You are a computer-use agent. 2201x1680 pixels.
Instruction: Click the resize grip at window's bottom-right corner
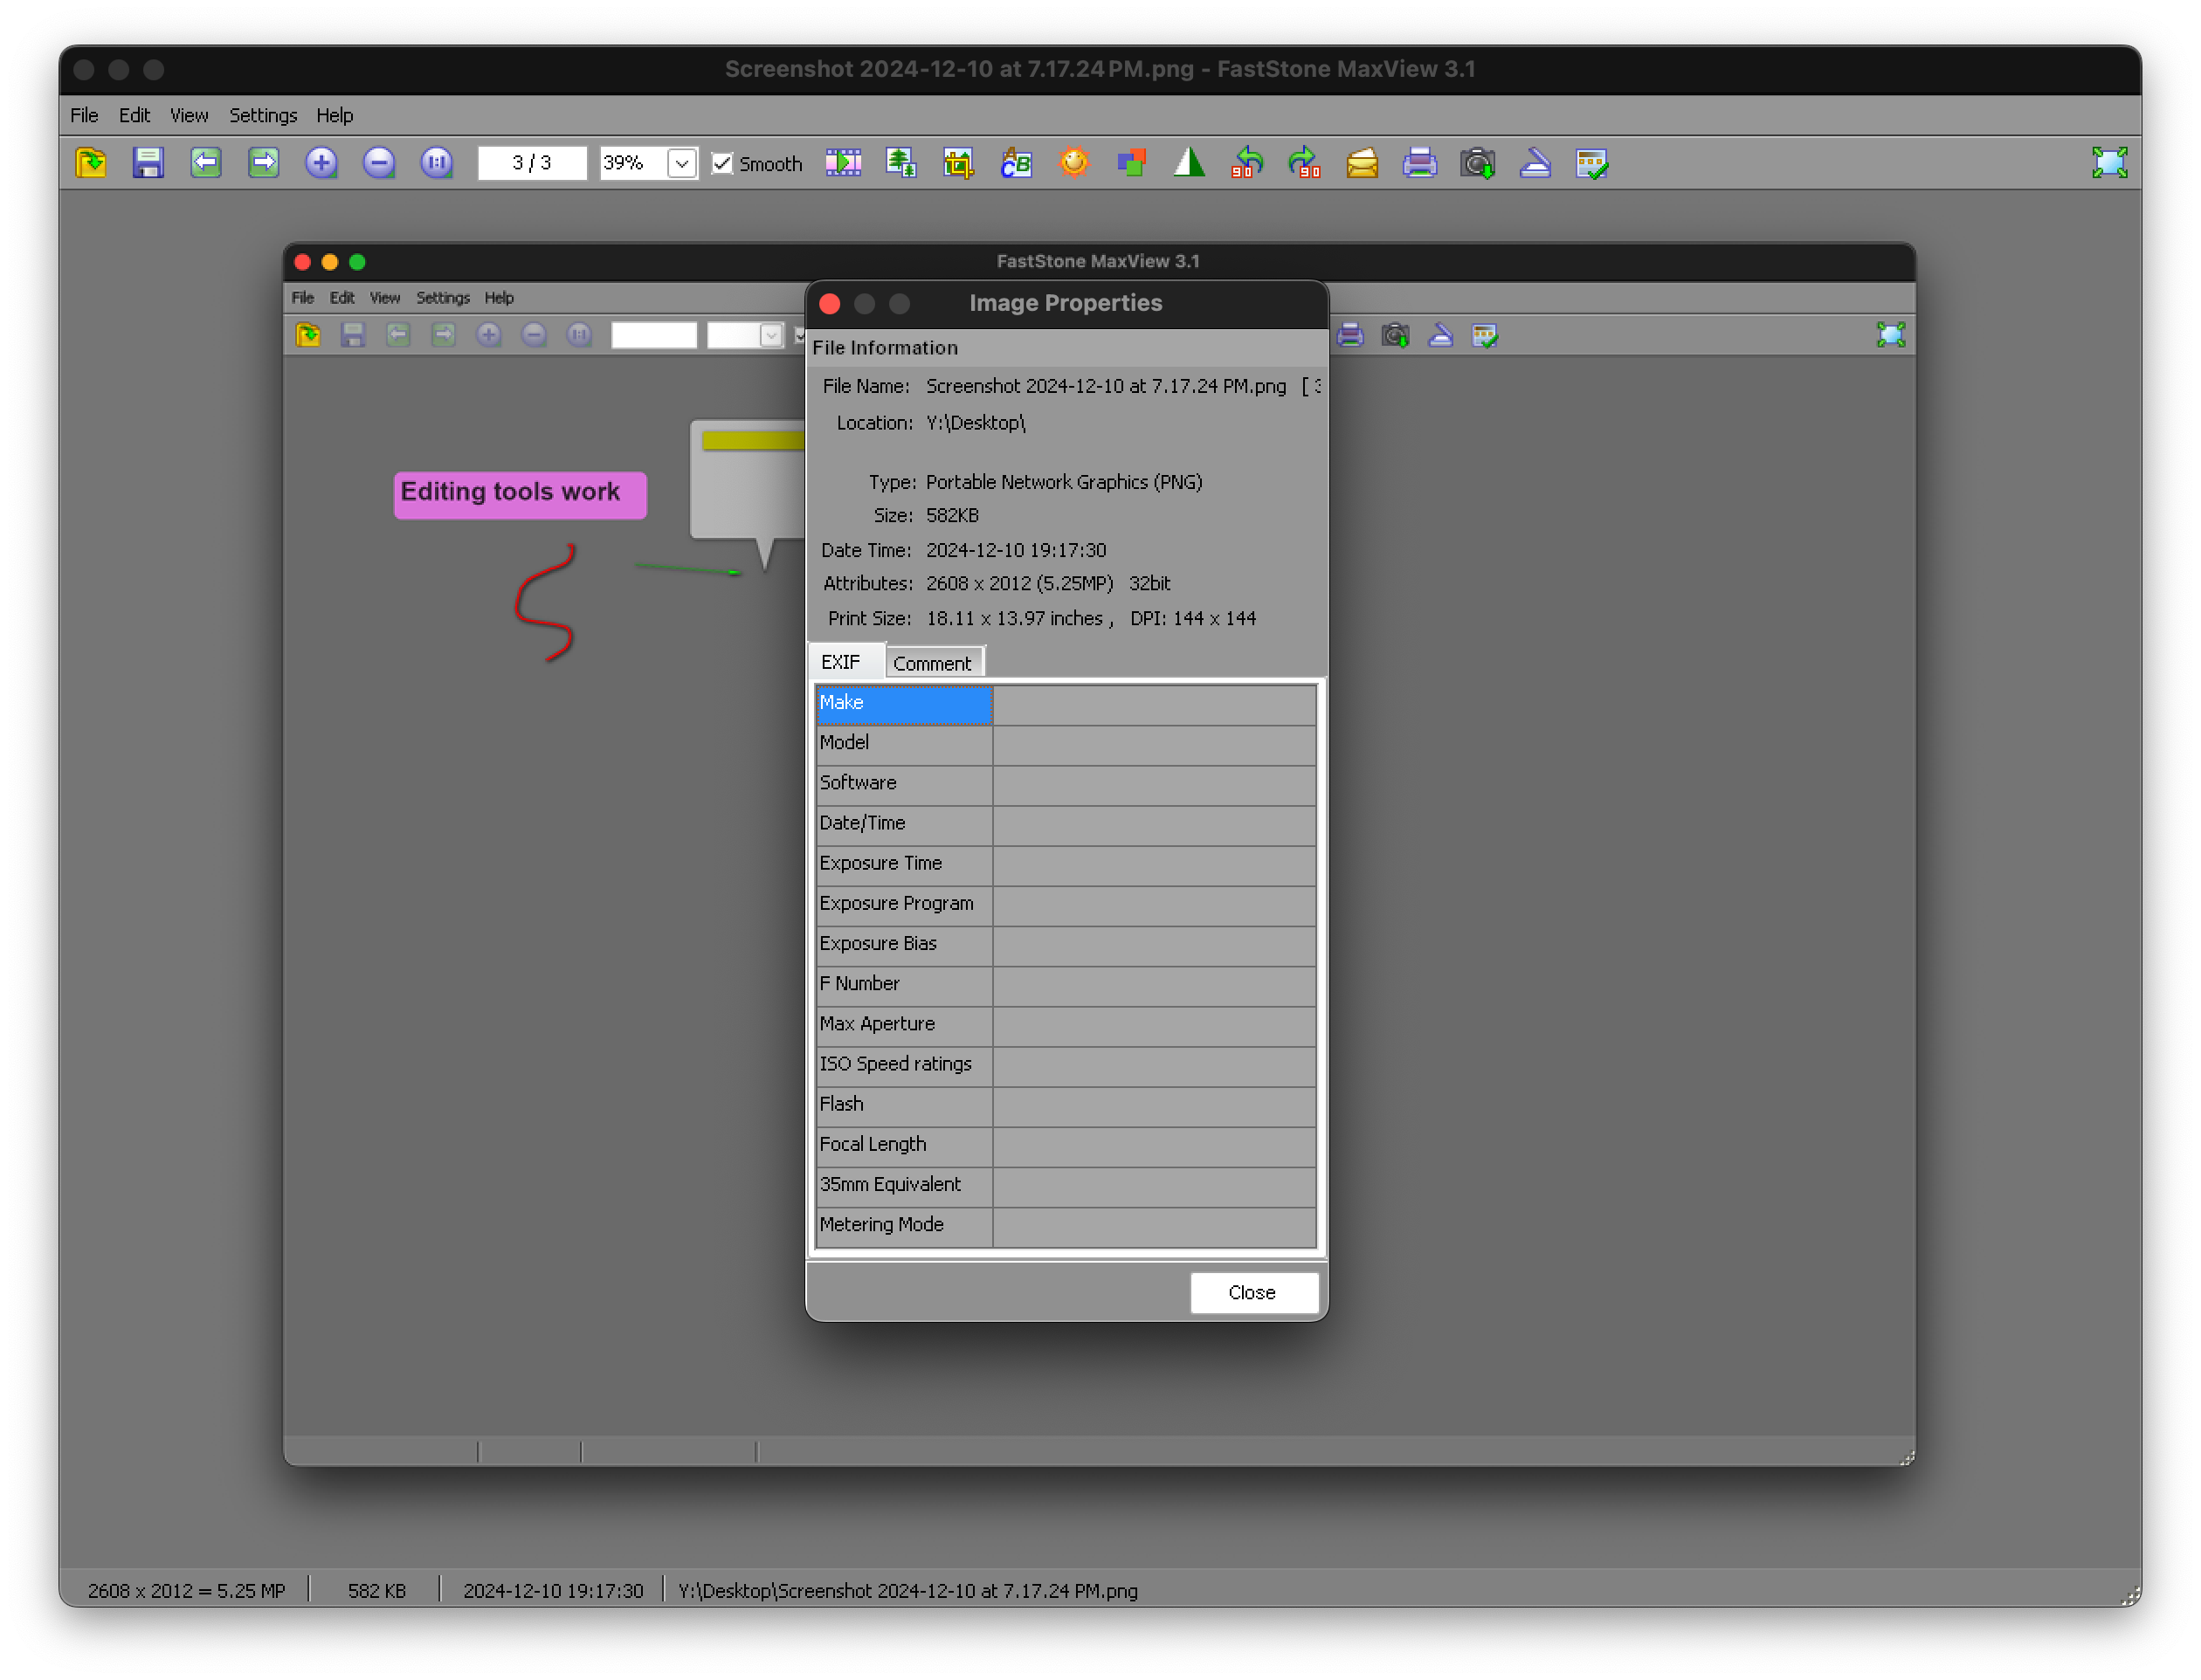coord(2129,1595)
